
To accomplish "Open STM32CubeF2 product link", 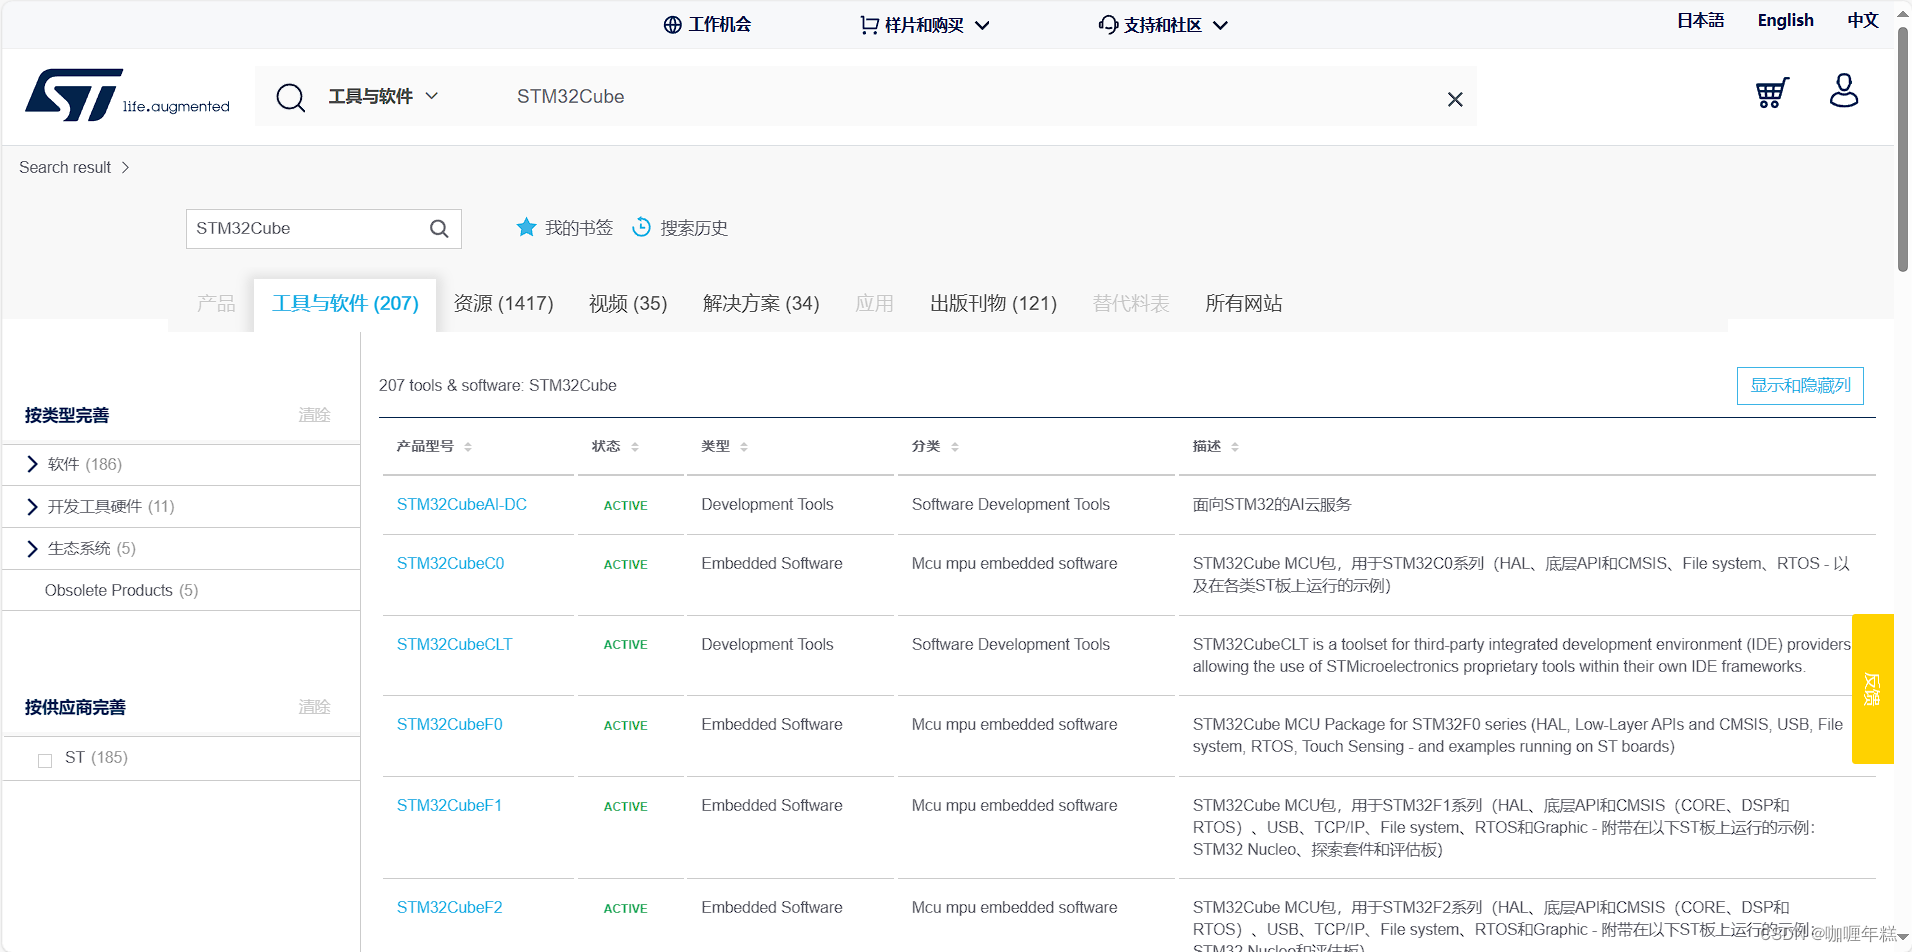I will pyautogui.click(x=449, y=908).
